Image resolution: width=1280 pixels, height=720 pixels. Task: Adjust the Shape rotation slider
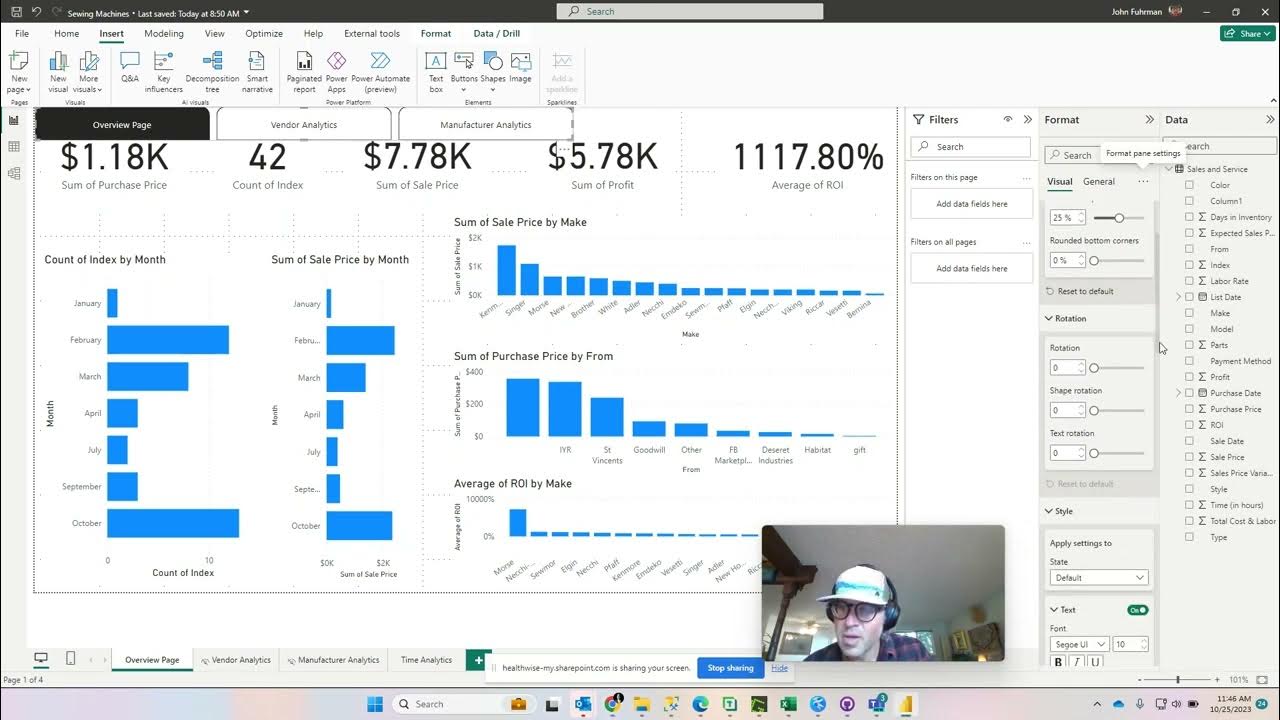(x=1118, y=410)
